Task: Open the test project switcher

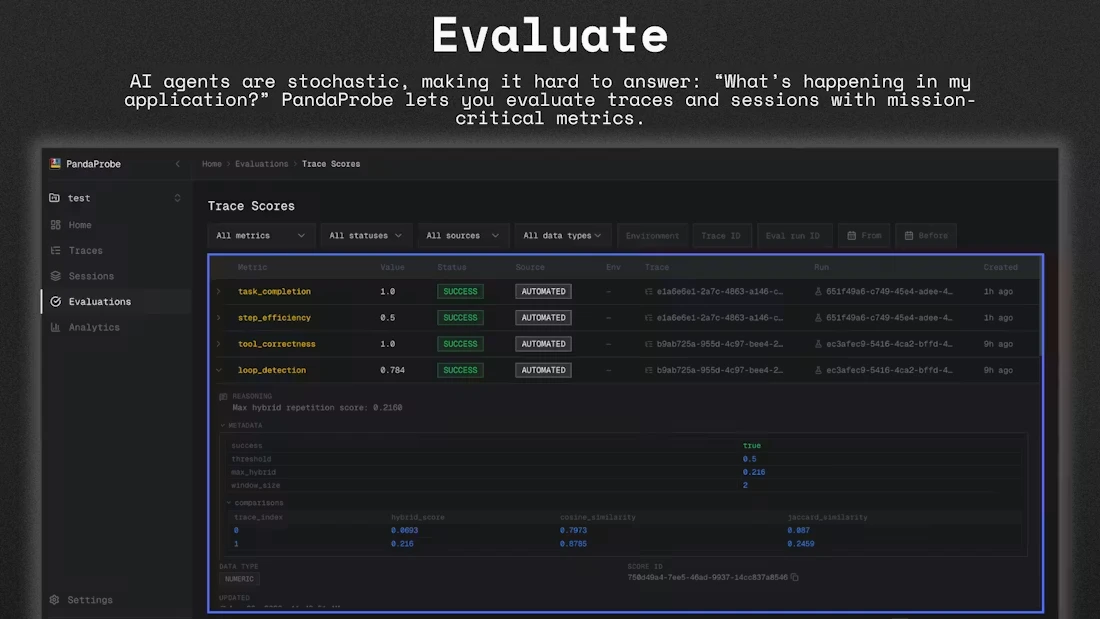Action: click(115, 198)
